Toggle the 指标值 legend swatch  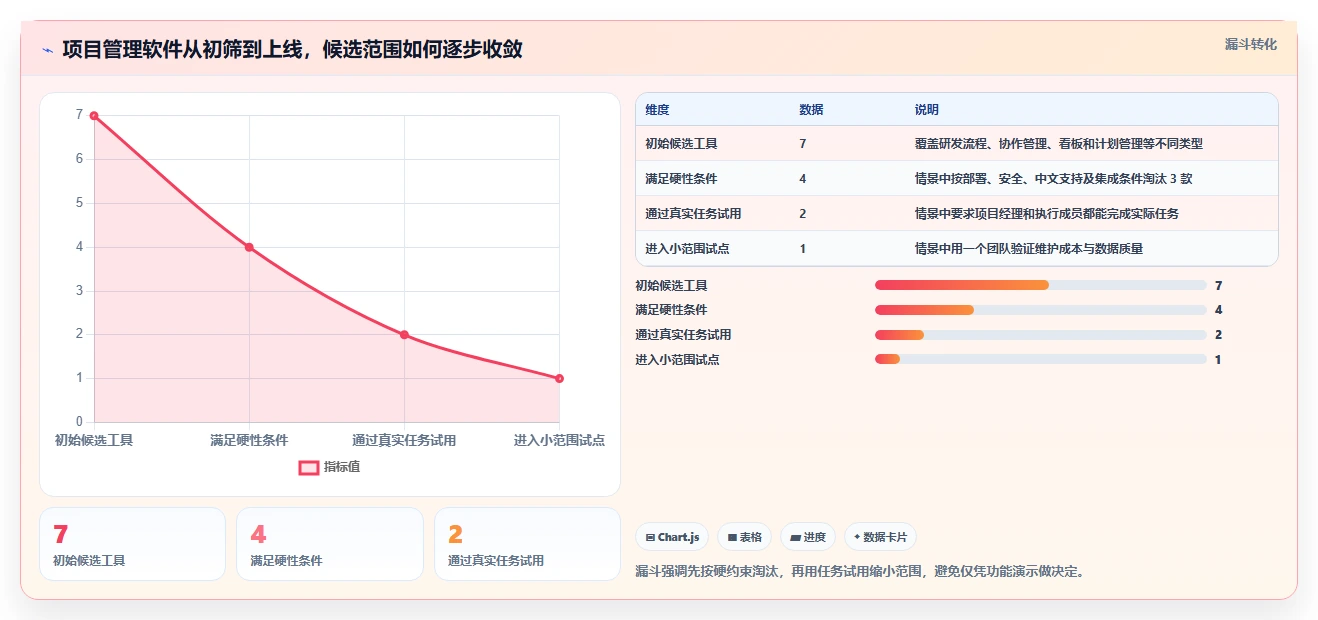(309, 467)
